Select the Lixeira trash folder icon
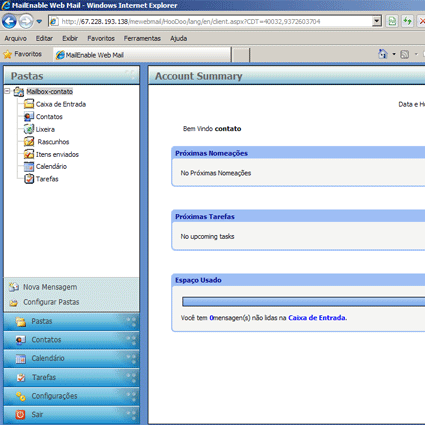 click(x=29, y=129)
